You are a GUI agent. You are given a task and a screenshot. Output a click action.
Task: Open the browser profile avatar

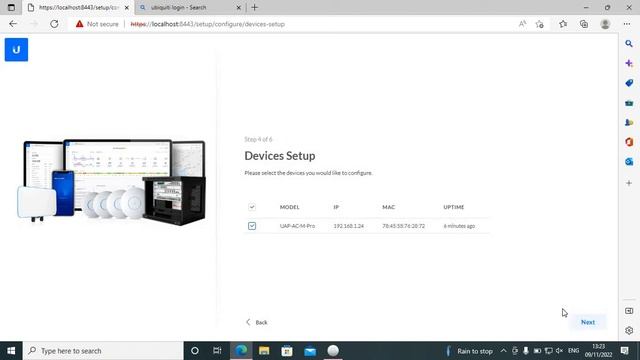pyautogui.click(x=605, y=24)
